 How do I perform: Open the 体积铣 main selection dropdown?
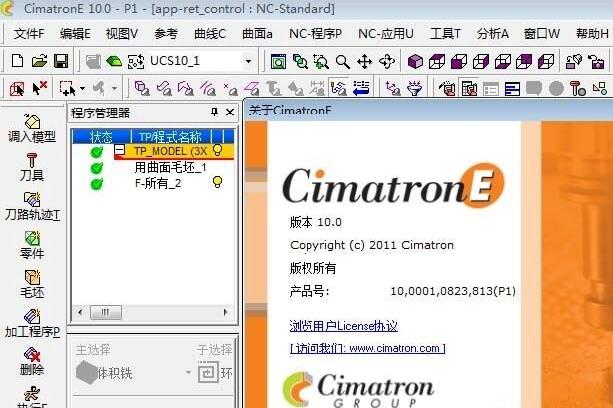tap(188, 372)
